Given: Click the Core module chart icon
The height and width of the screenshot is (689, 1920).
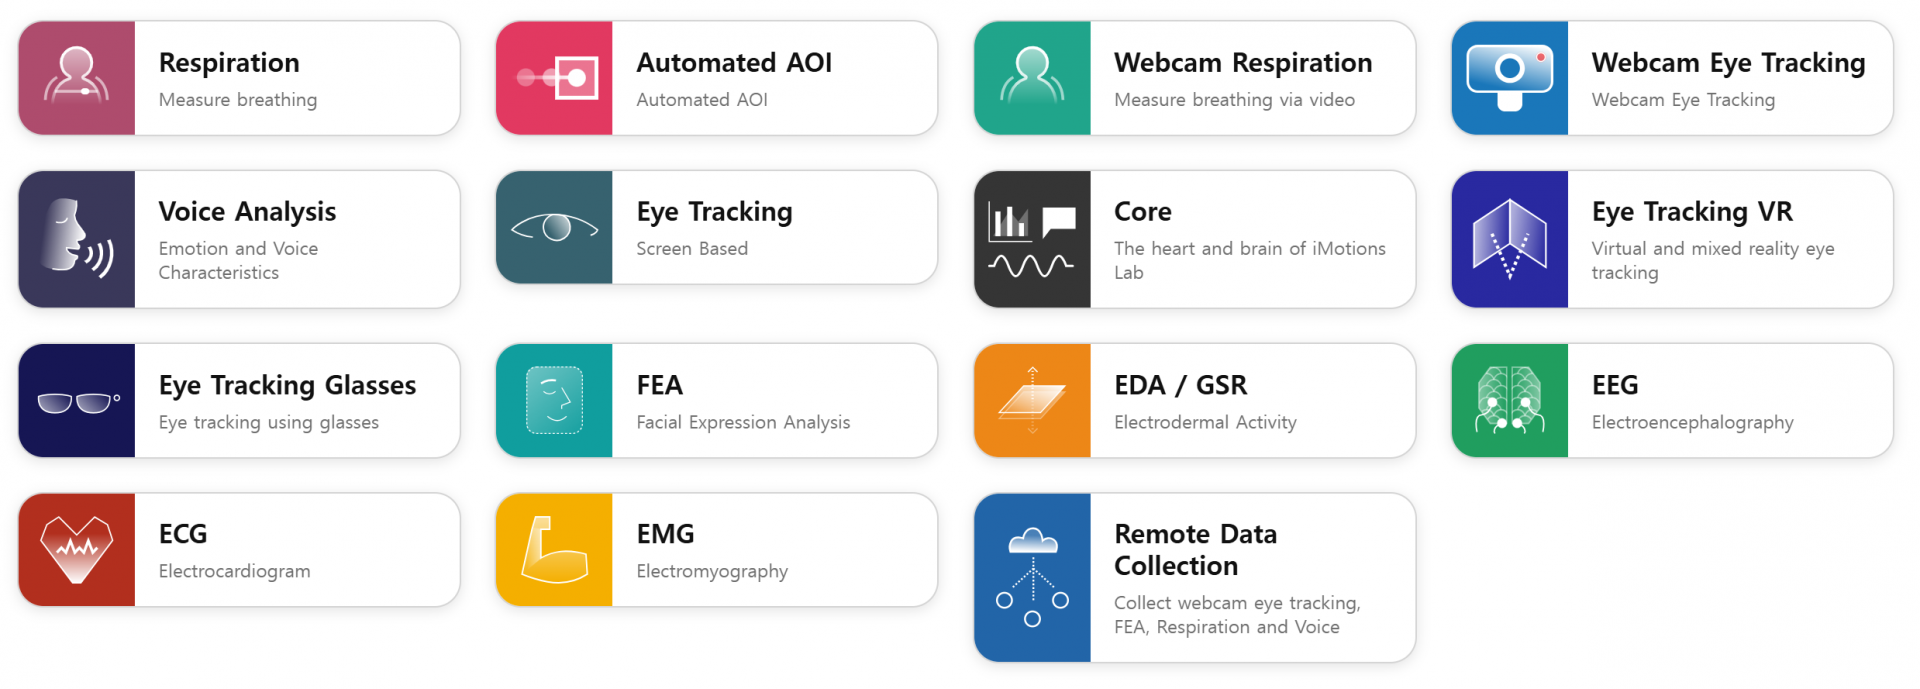Looking at the screenshot, I should [1033, 239].
